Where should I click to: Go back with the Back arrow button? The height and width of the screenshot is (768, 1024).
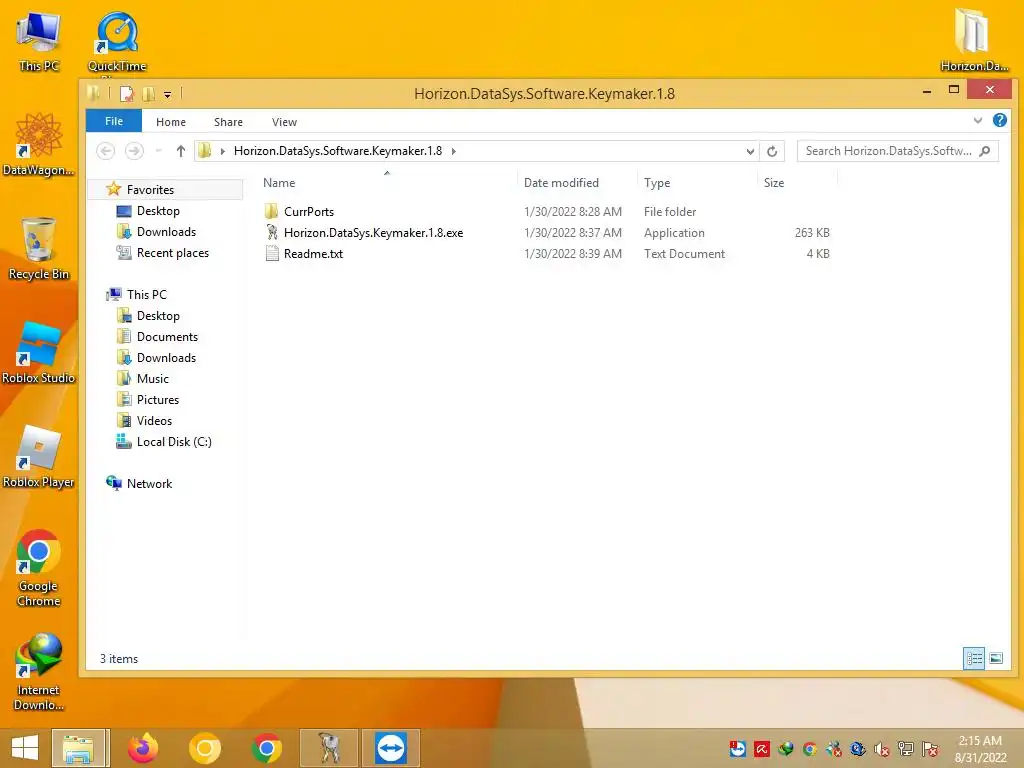(105, 151)
